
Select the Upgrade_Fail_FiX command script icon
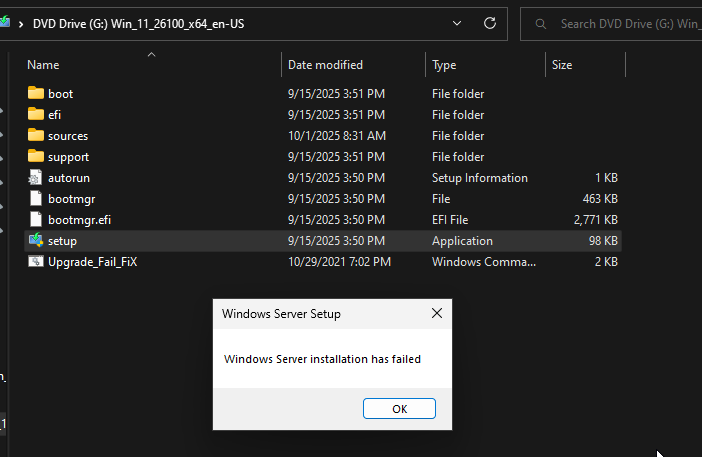36,261
